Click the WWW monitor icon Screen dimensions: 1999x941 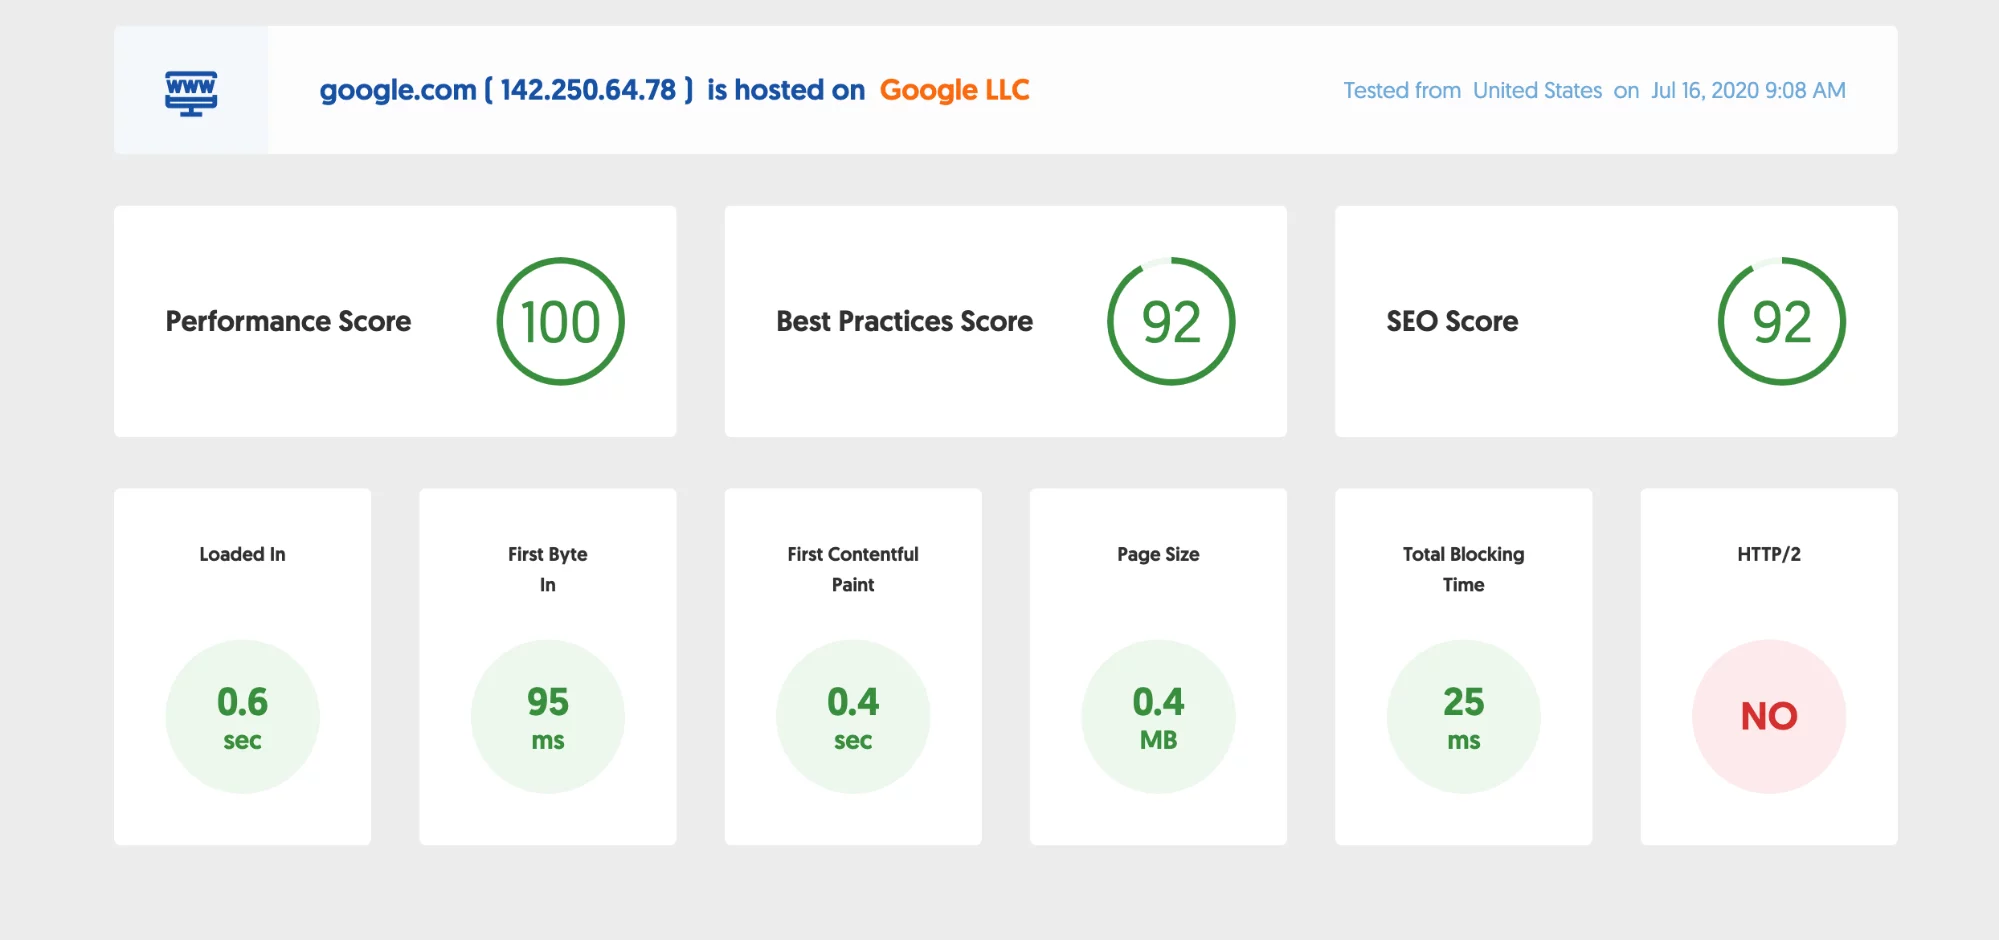point(191,92)
